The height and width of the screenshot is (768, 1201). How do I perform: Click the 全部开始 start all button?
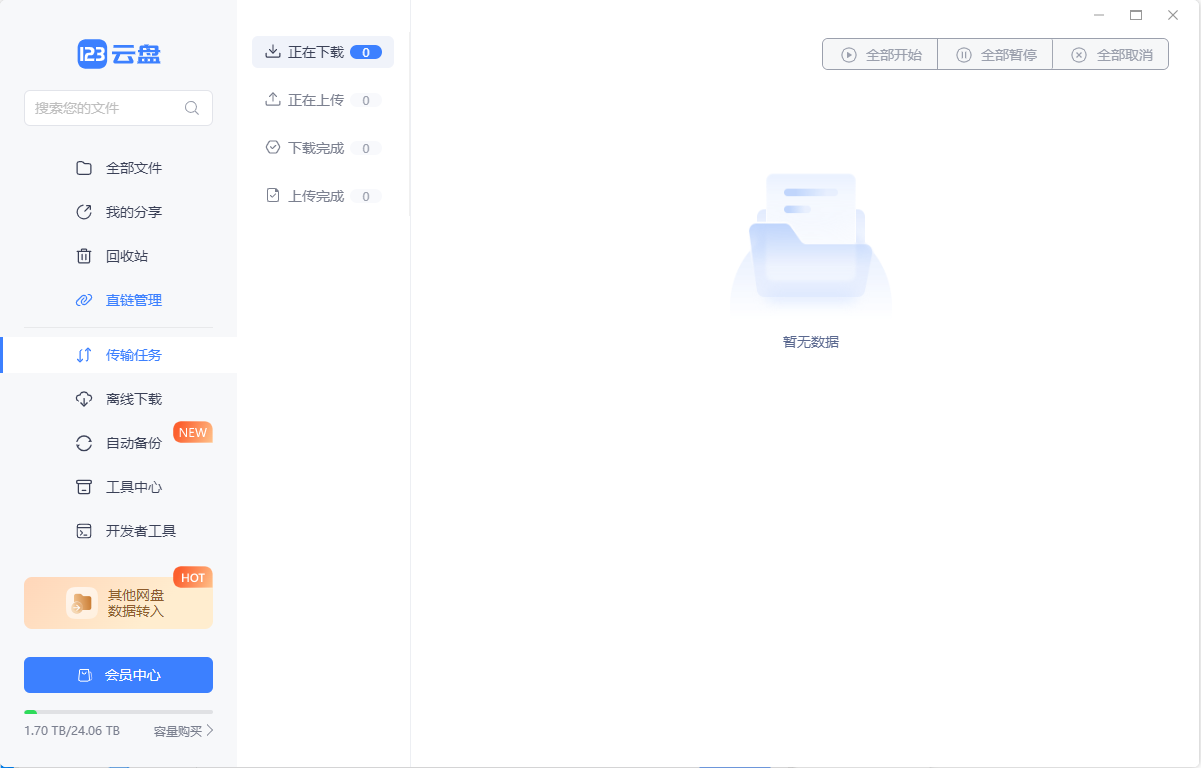click(879, 53)
